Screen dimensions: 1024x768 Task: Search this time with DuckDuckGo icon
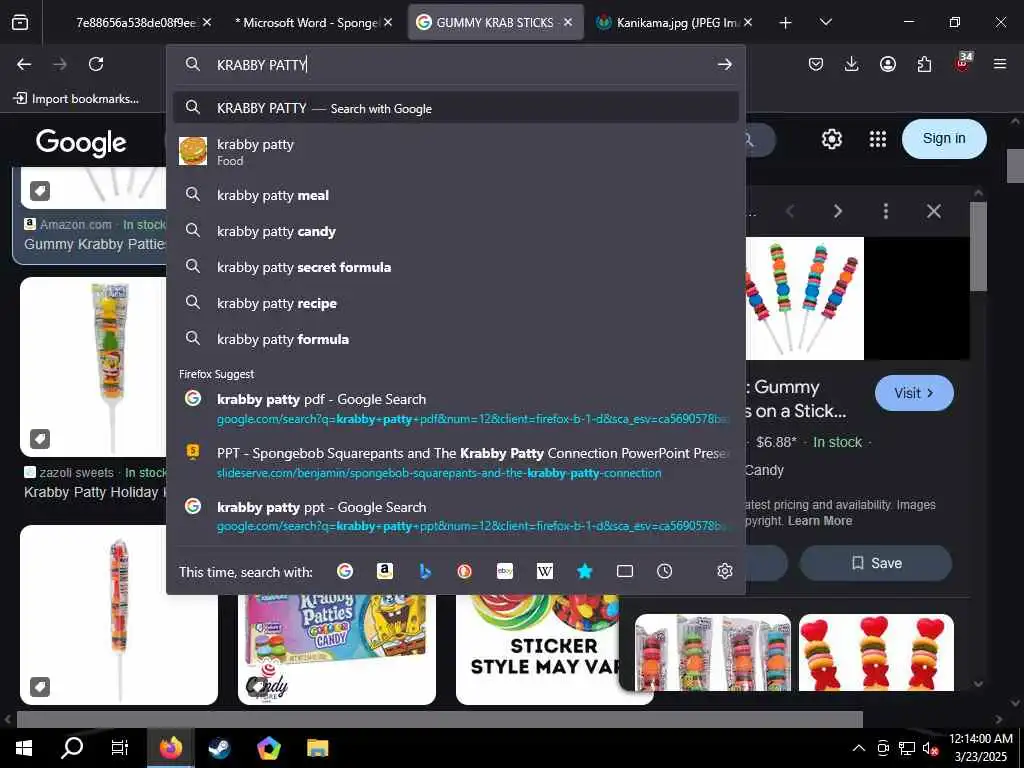click(x=464, y=571)
